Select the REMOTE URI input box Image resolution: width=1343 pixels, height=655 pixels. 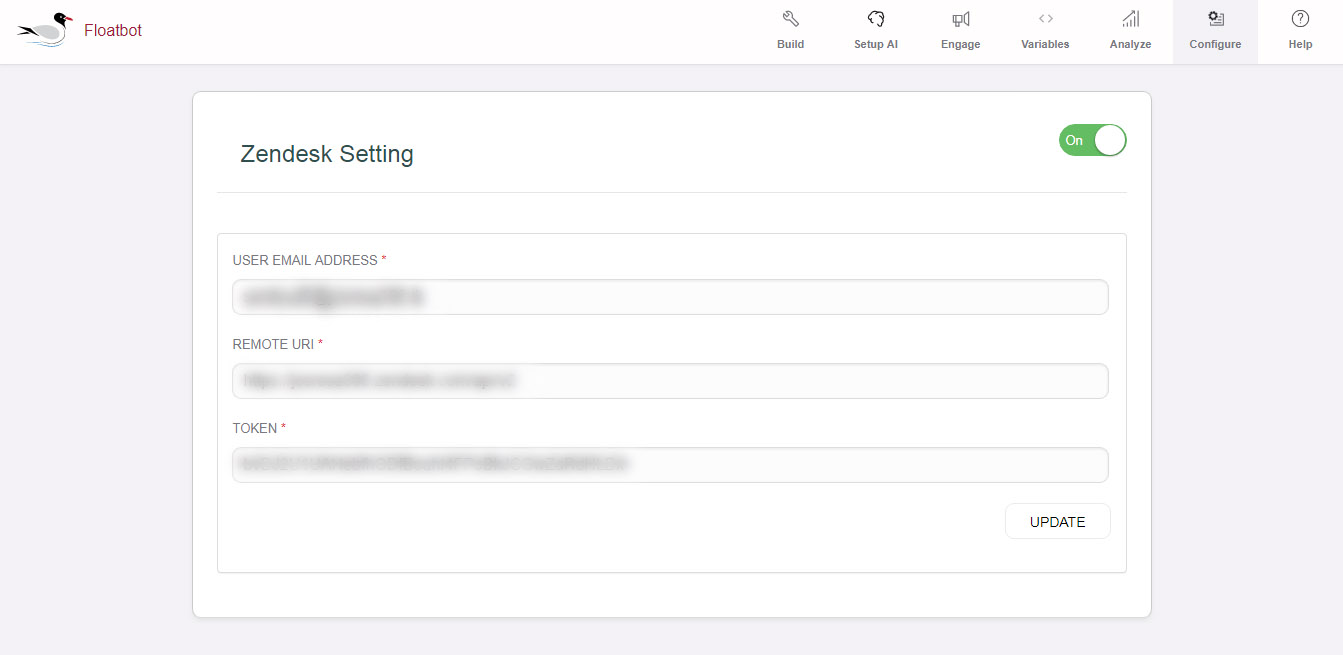[670, 381]
